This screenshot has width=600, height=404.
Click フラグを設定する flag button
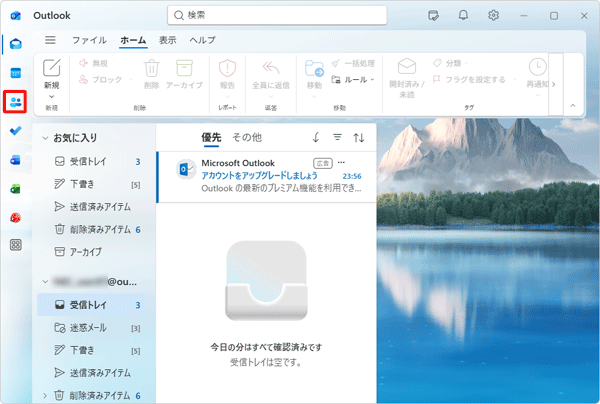tap(469, 80)
